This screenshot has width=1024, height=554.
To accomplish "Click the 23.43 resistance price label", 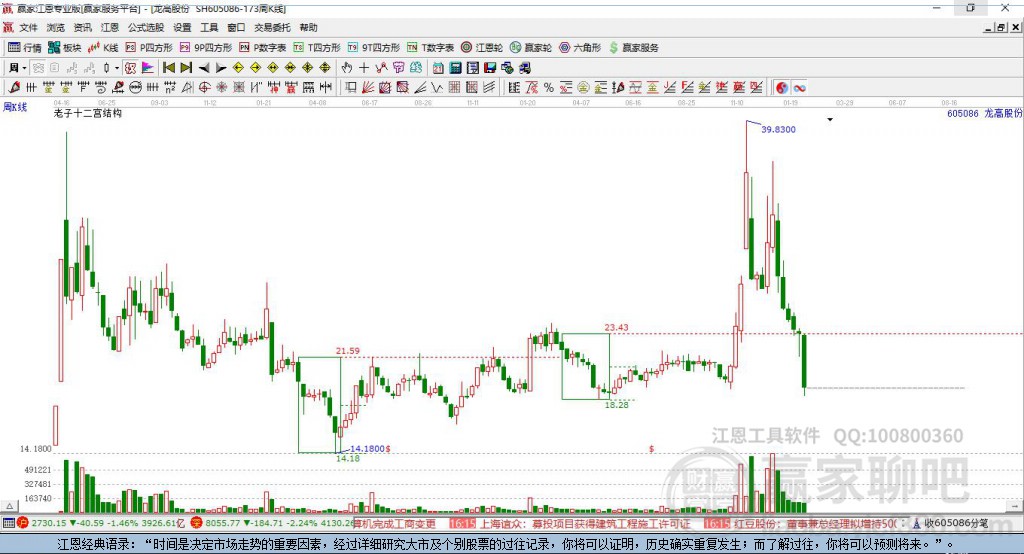I will (616, 327).
